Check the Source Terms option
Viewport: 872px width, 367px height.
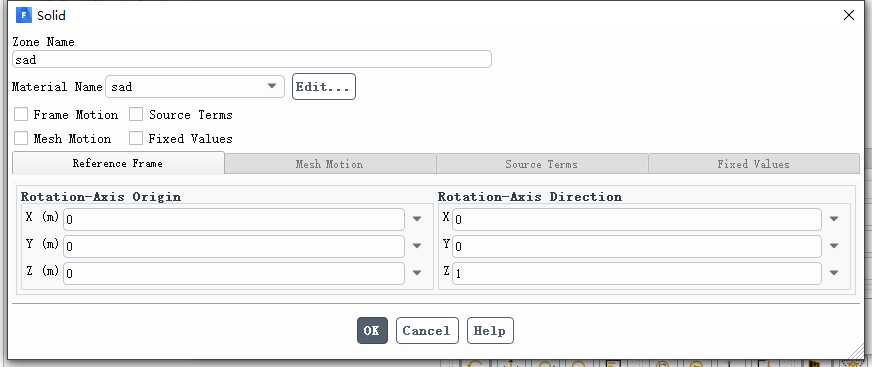(136, 115)
